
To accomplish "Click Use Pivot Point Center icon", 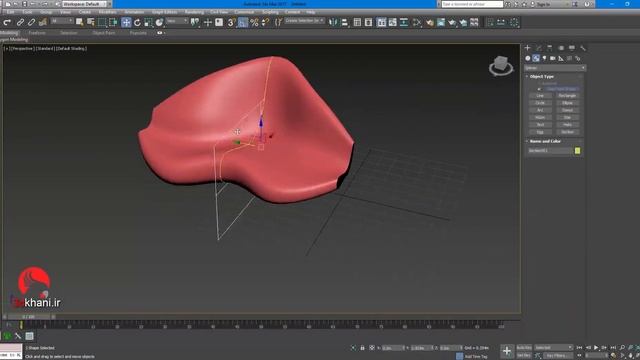I will pyautogui.click(x=196, y=22).
